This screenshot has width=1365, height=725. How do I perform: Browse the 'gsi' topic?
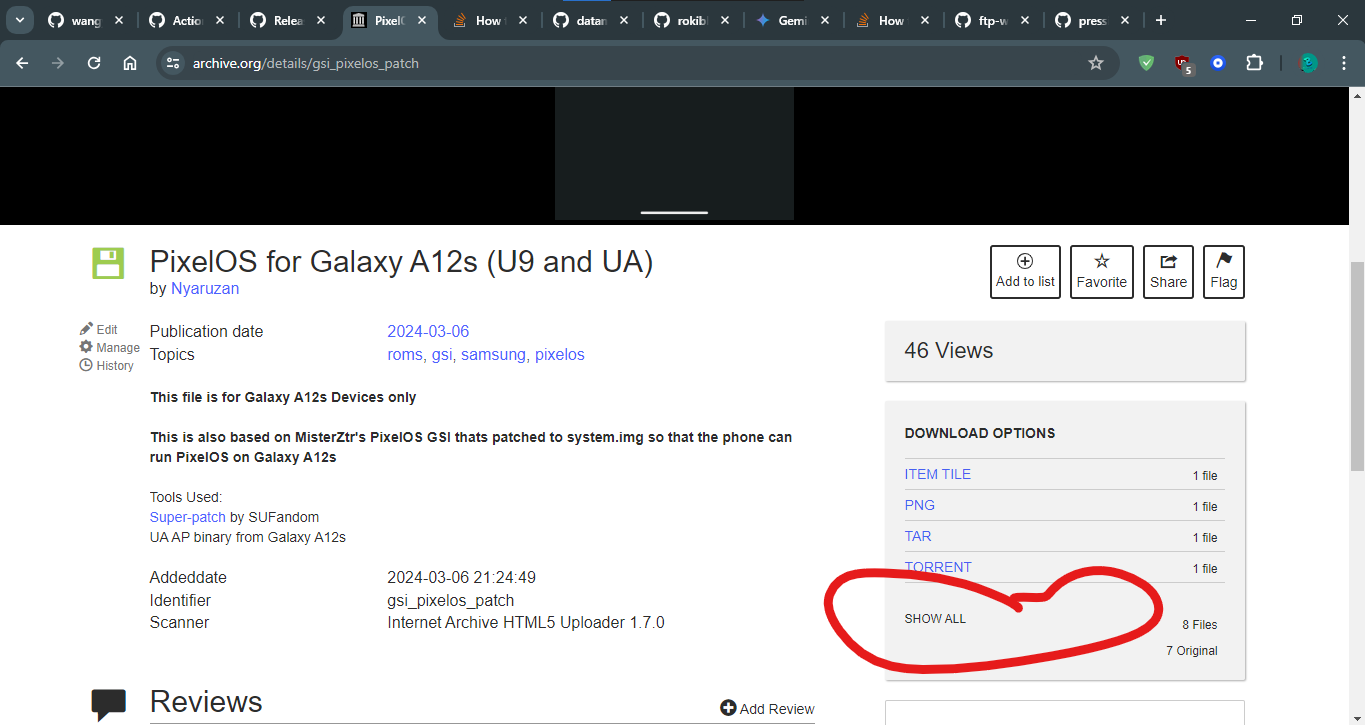[442, 354]
